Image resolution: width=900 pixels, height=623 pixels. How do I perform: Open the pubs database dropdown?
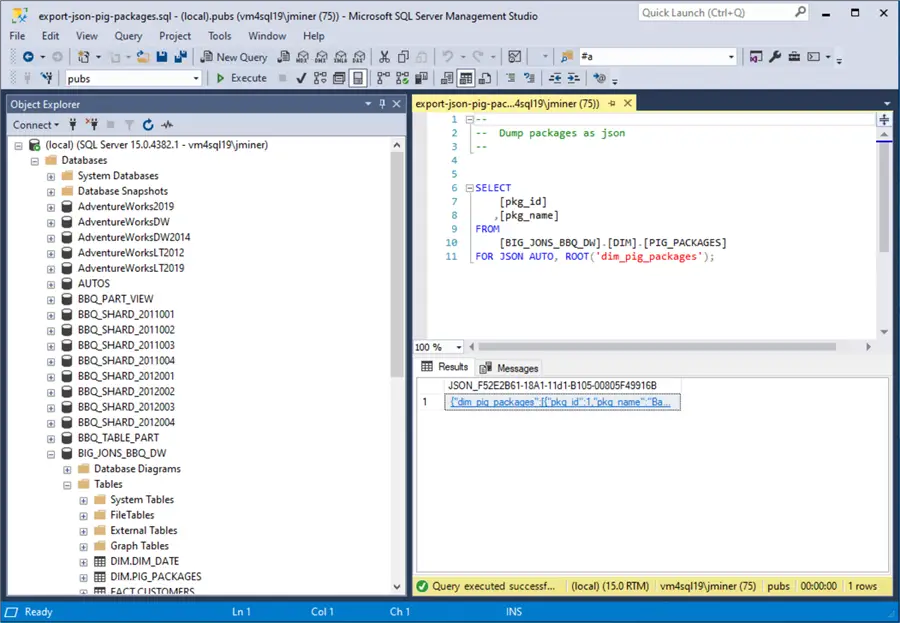tap(196, 78)
